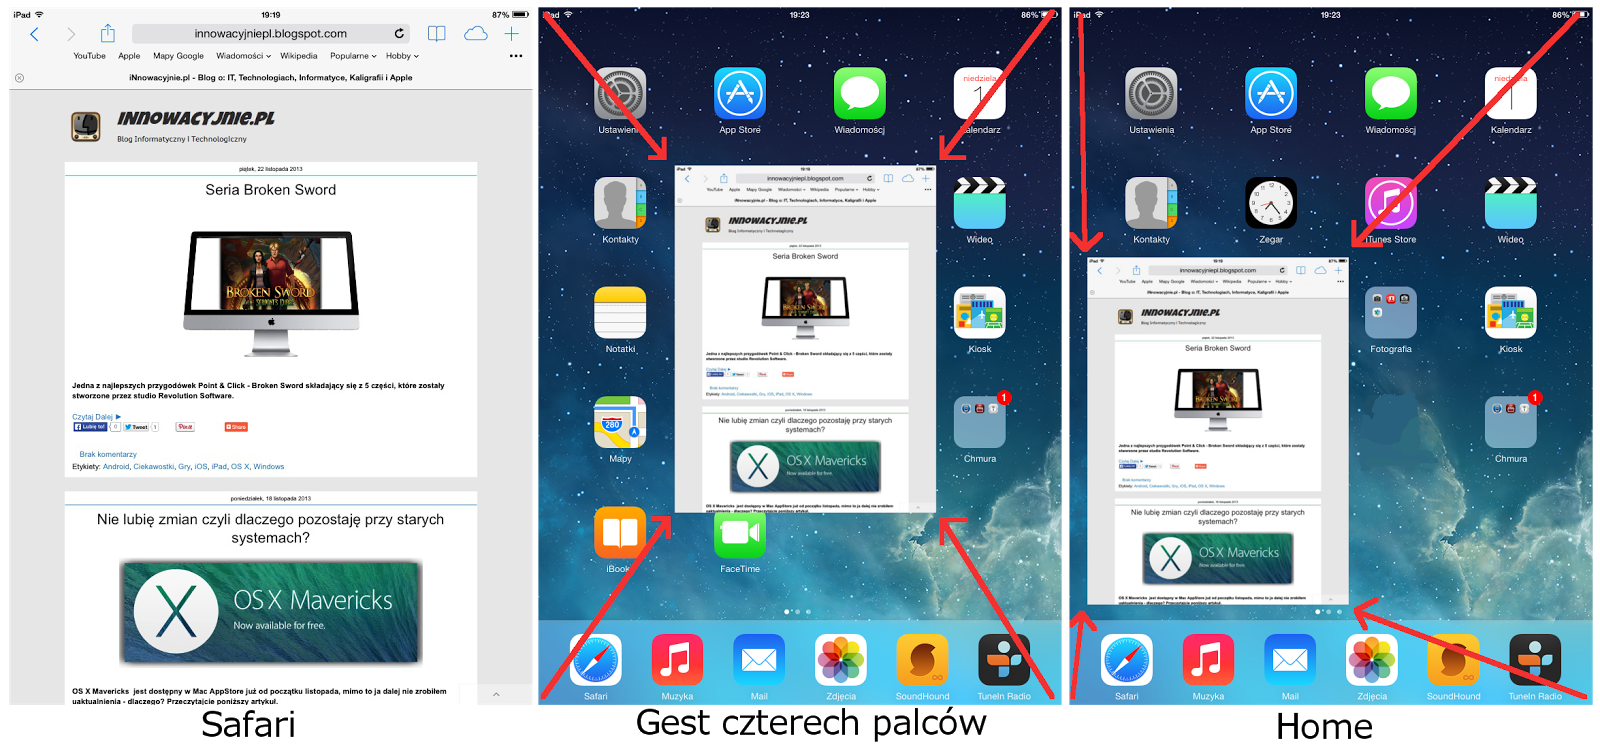The height and width of the screenshot is (749, 1600).
Task: Tap the Safari forward arrow in the left screenshot
Action: click(x=71, y=34)
